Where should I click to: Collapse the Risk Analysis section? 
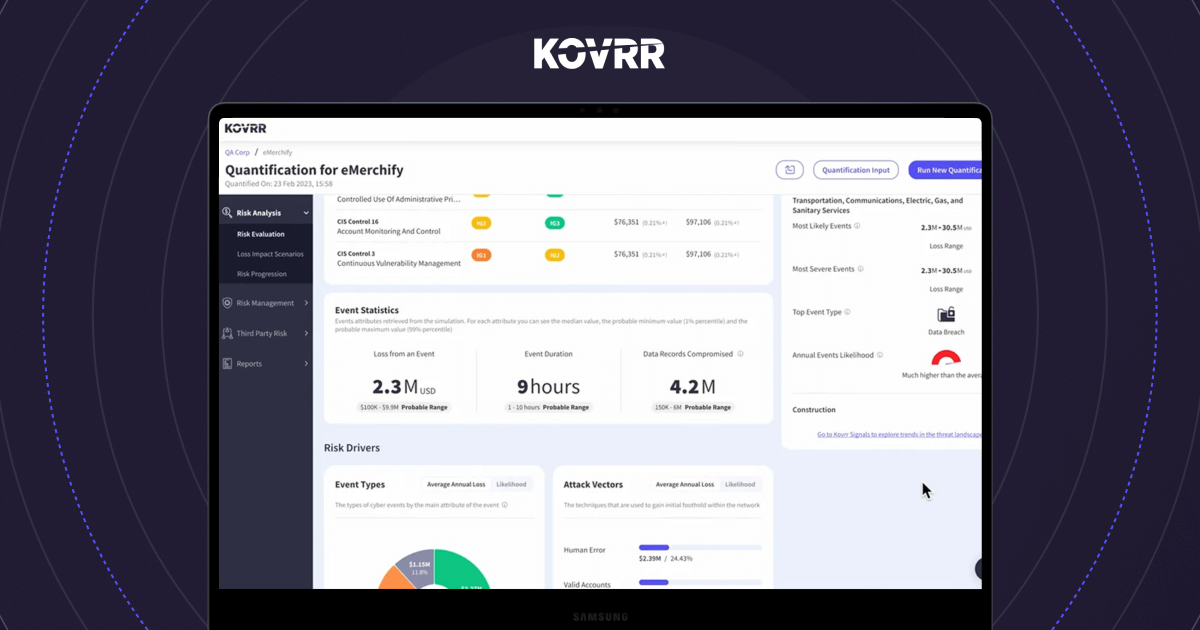pos(305,213)
